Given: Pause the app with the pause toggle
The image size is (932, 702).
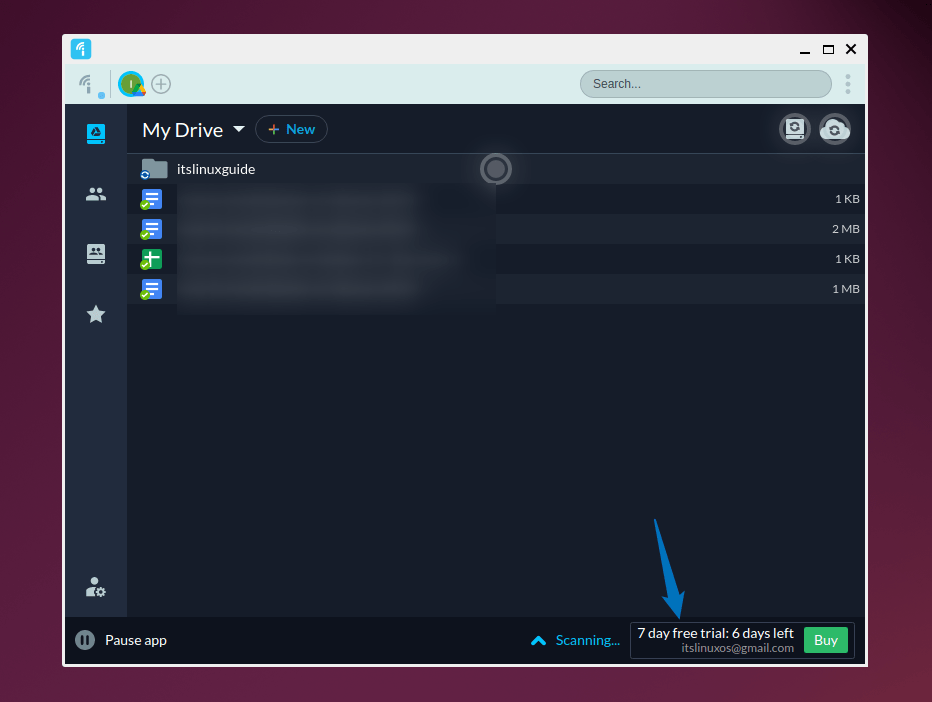Looking at the screenshot, I should tap(85, 640).
